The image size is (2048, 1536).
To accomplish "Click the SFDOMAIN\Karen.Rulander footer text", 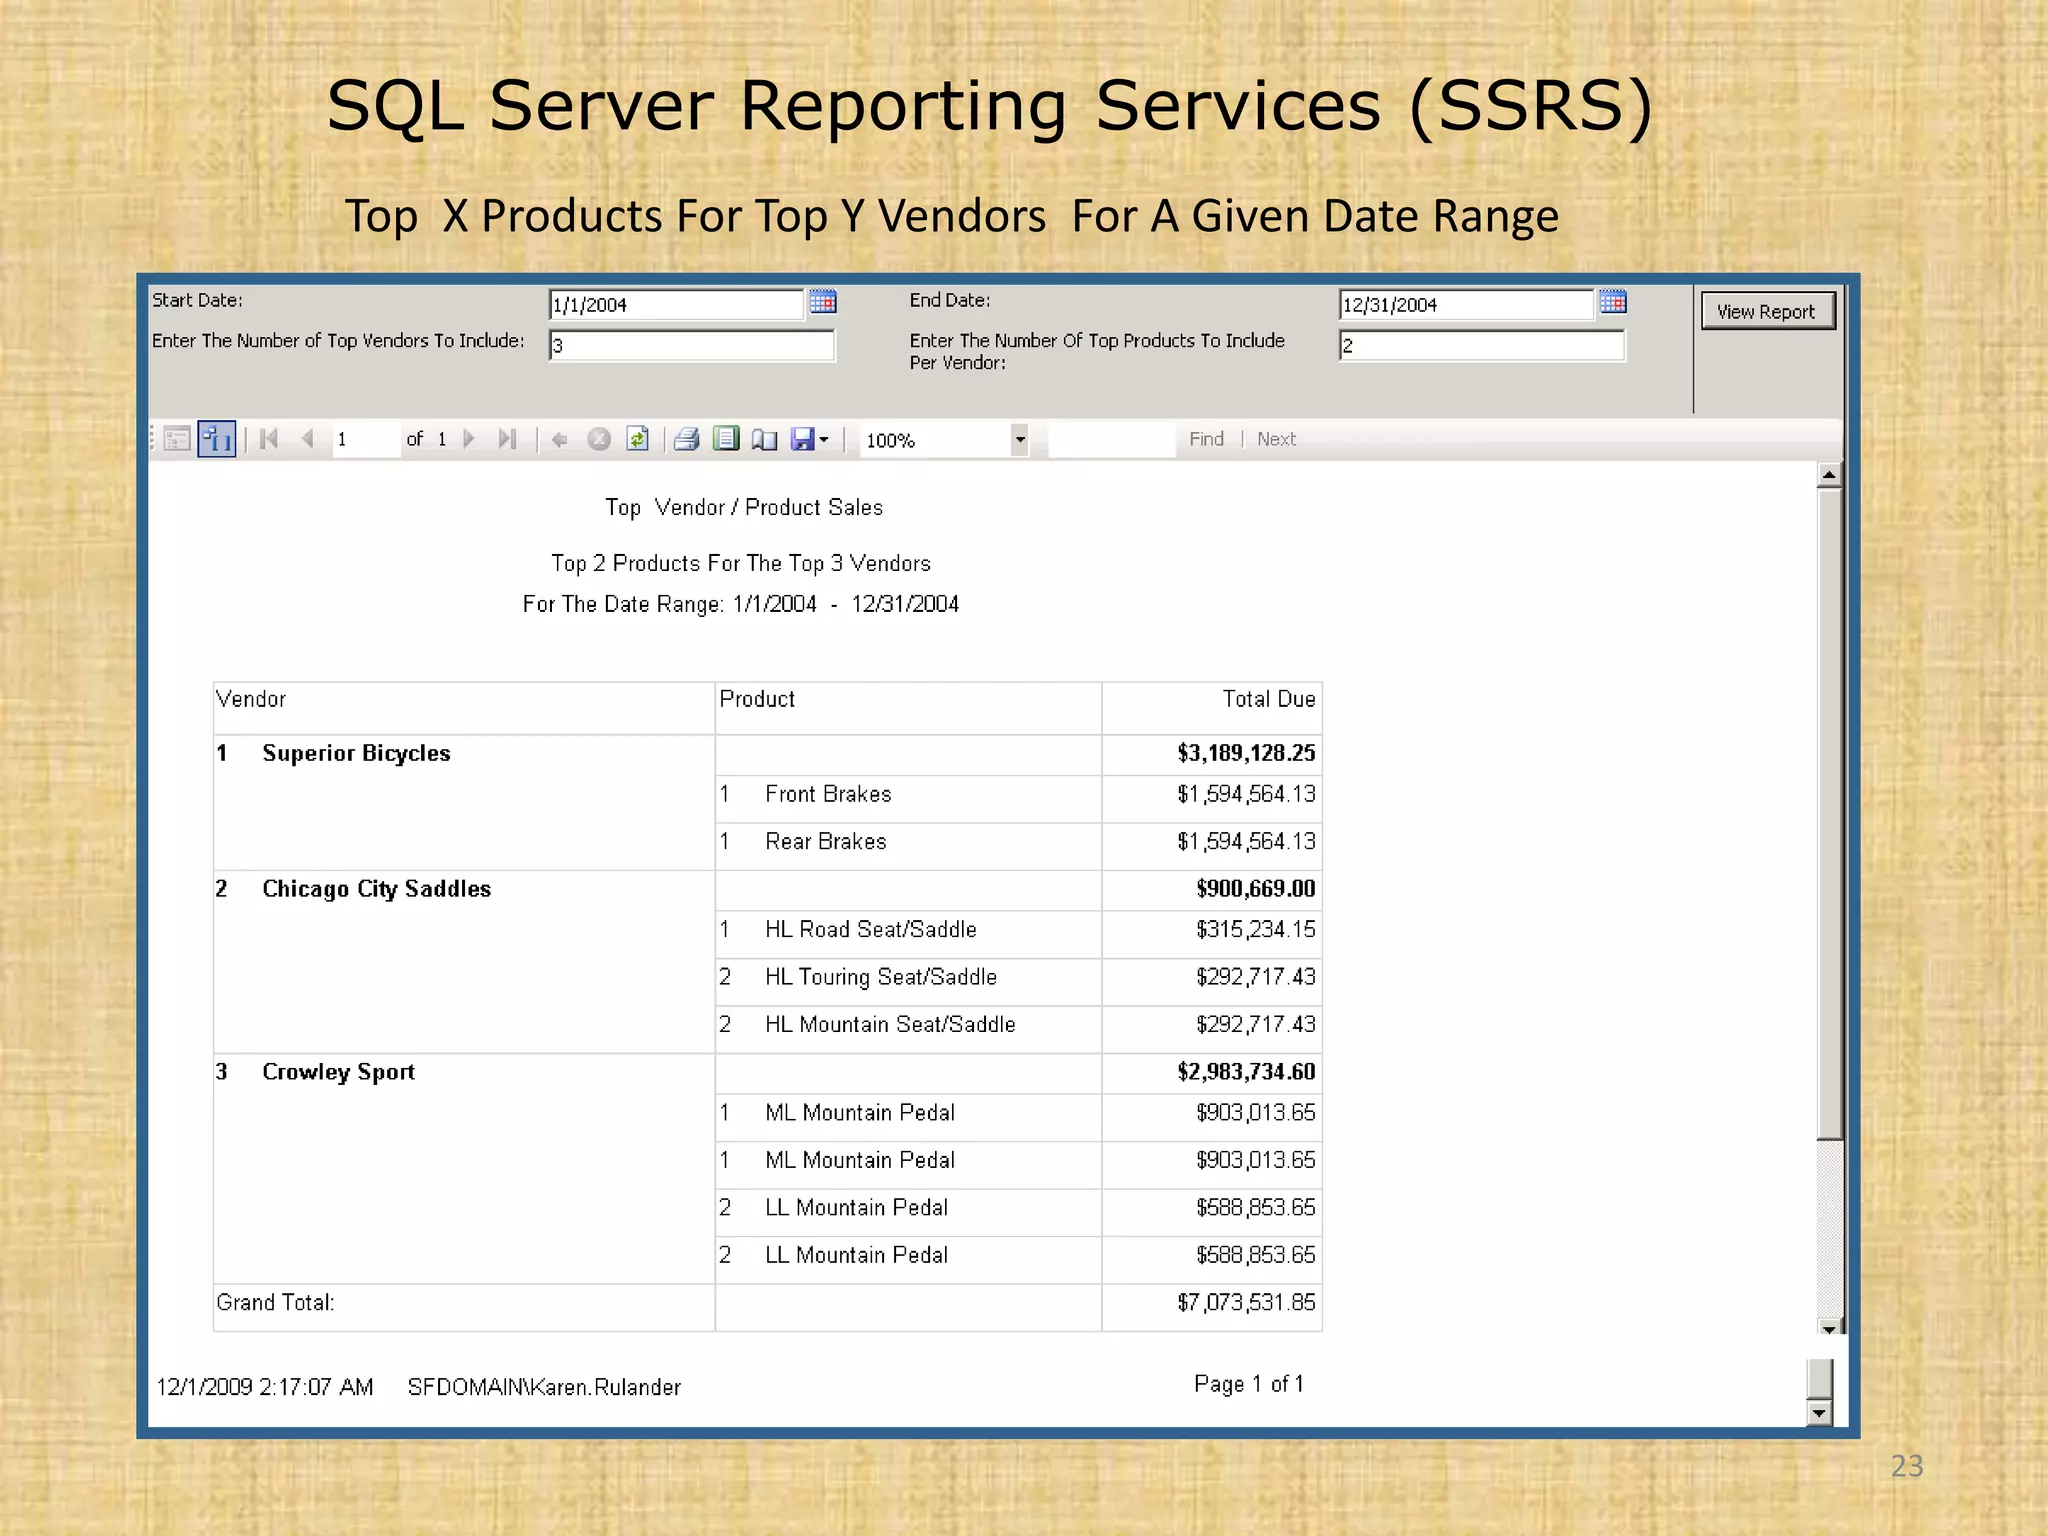I will [x=544, y=1387].
